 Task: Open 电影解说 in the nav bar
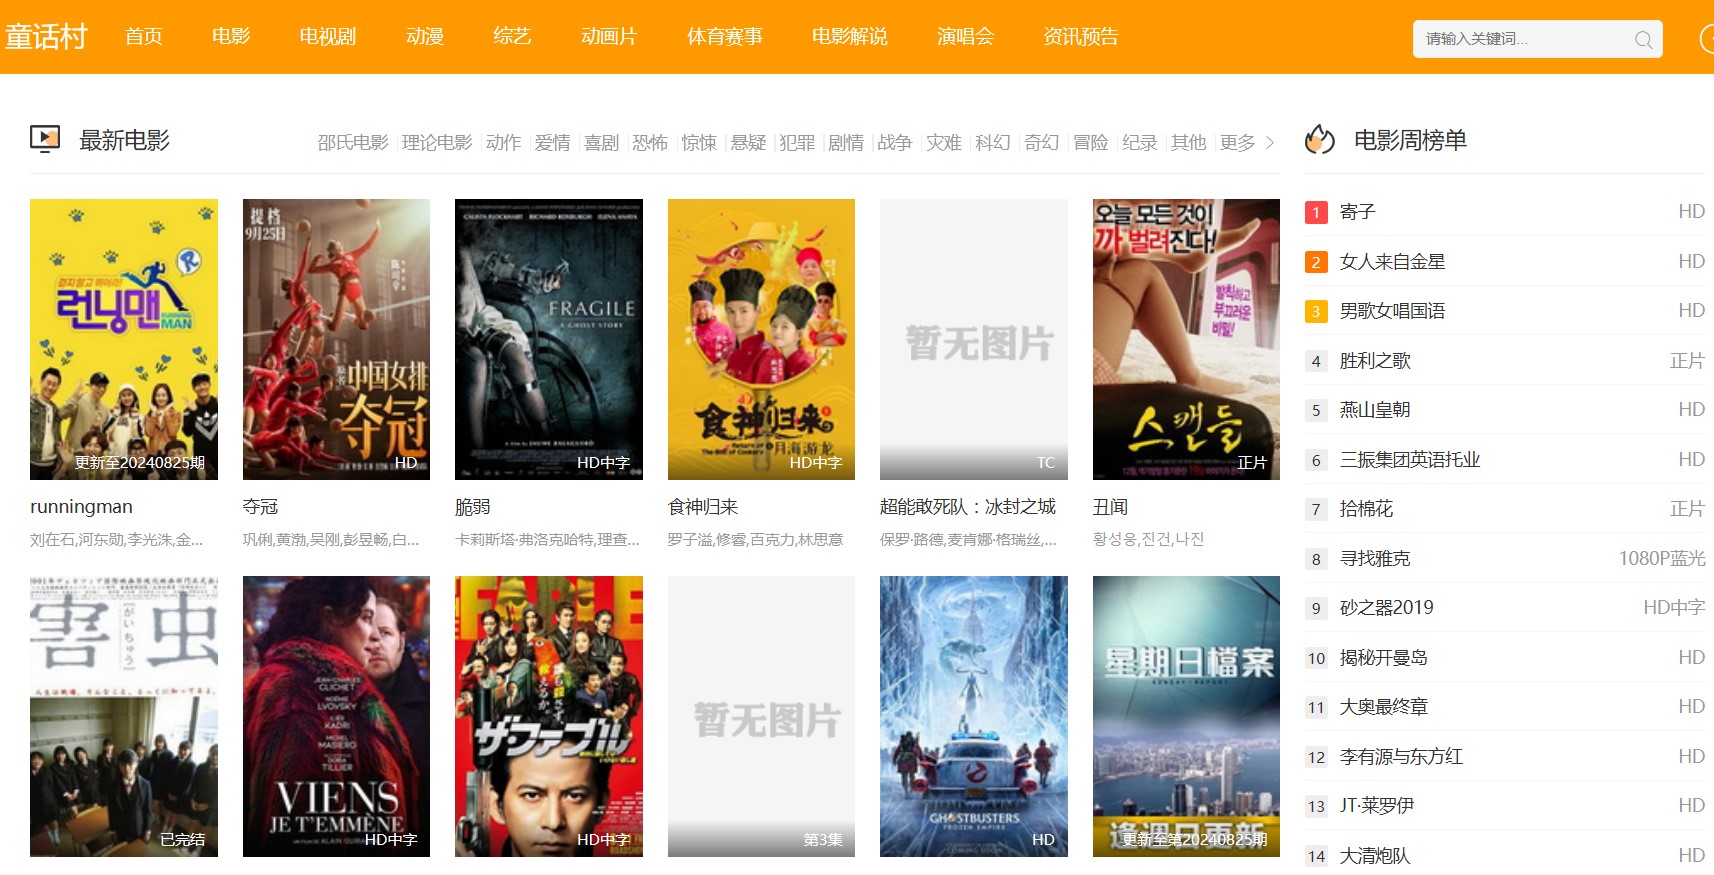[850, 37]
